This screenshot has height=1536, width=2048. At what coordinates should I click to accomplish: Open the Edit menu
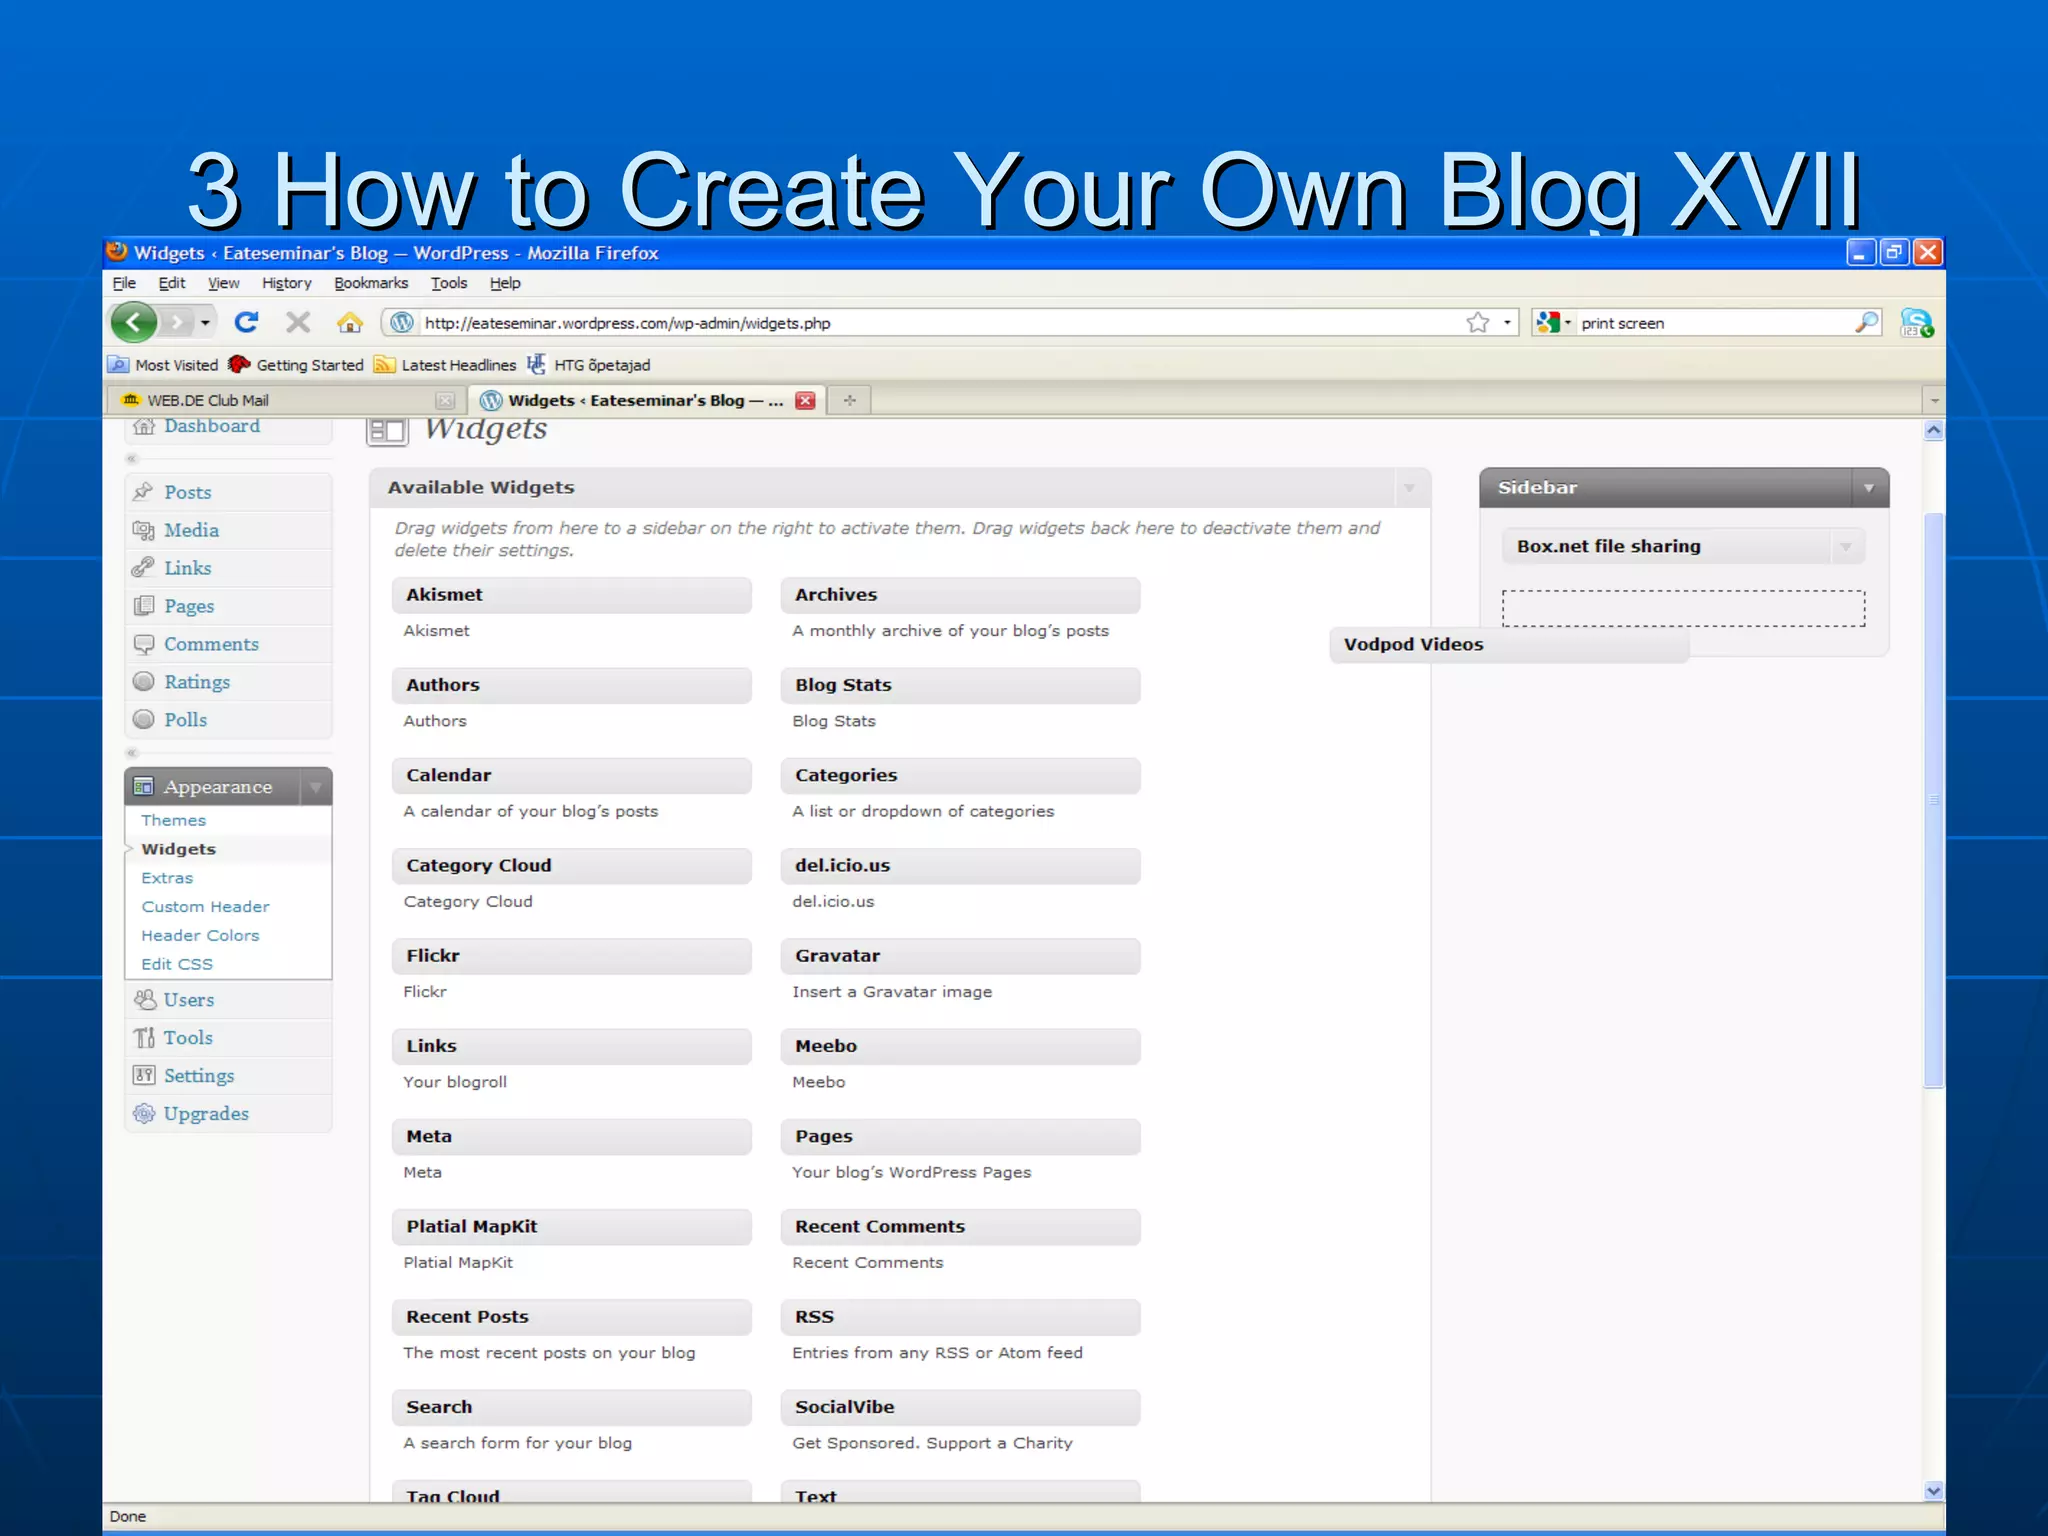point(172,283)
